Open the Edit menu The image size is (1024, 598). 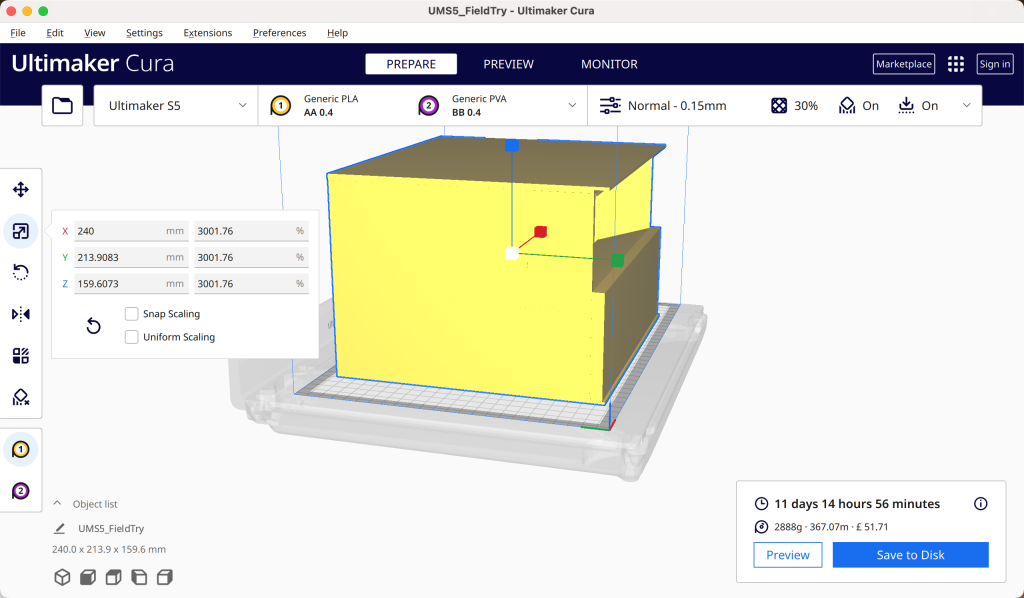55,33
